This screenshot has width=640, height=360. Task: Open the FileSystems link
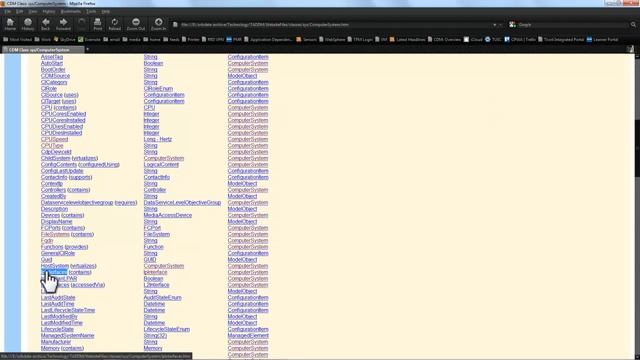(x=55, y=234)
